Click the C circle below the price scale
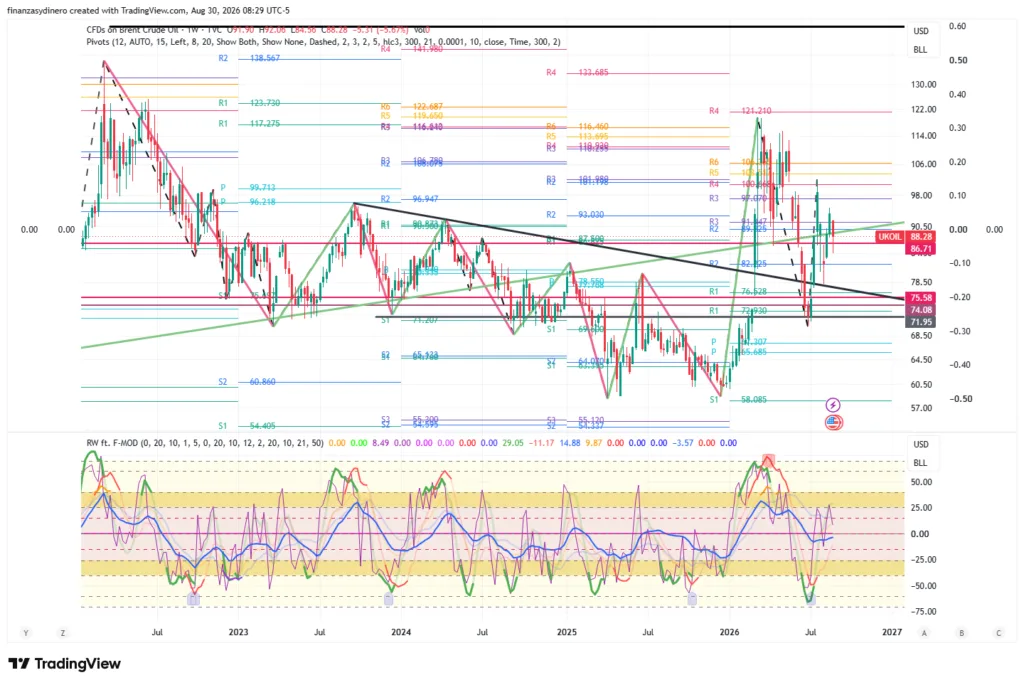 point(999,633)
